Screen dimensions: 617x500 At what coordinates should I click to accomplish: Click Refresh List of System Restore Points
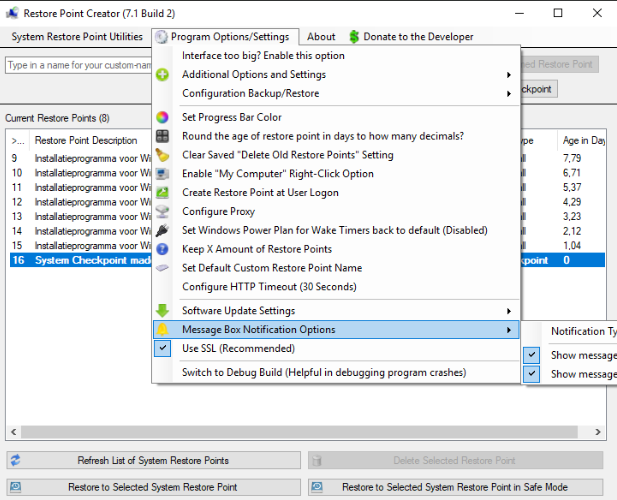click(x=153, y=461)
